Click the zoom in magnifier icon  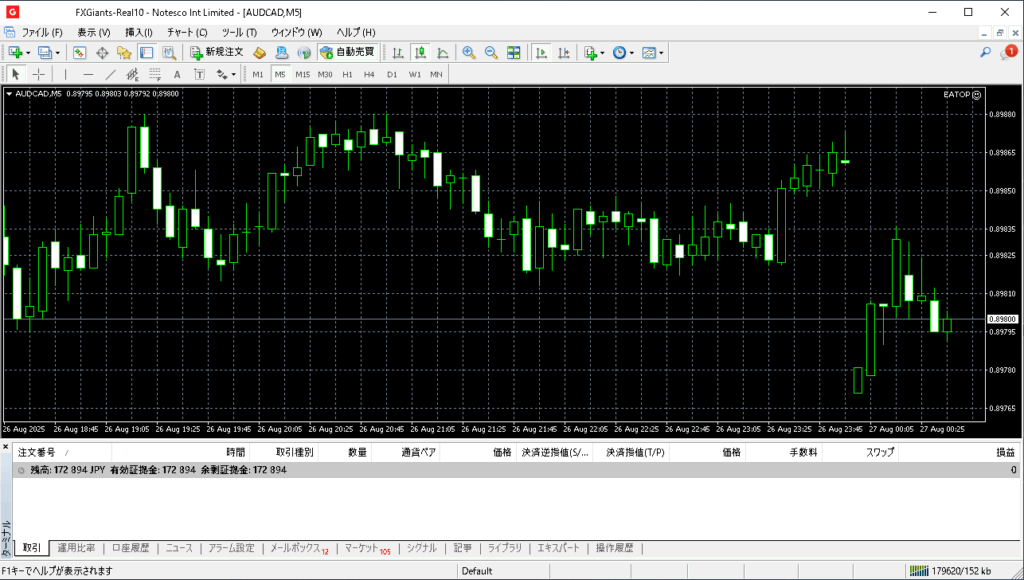468,52
